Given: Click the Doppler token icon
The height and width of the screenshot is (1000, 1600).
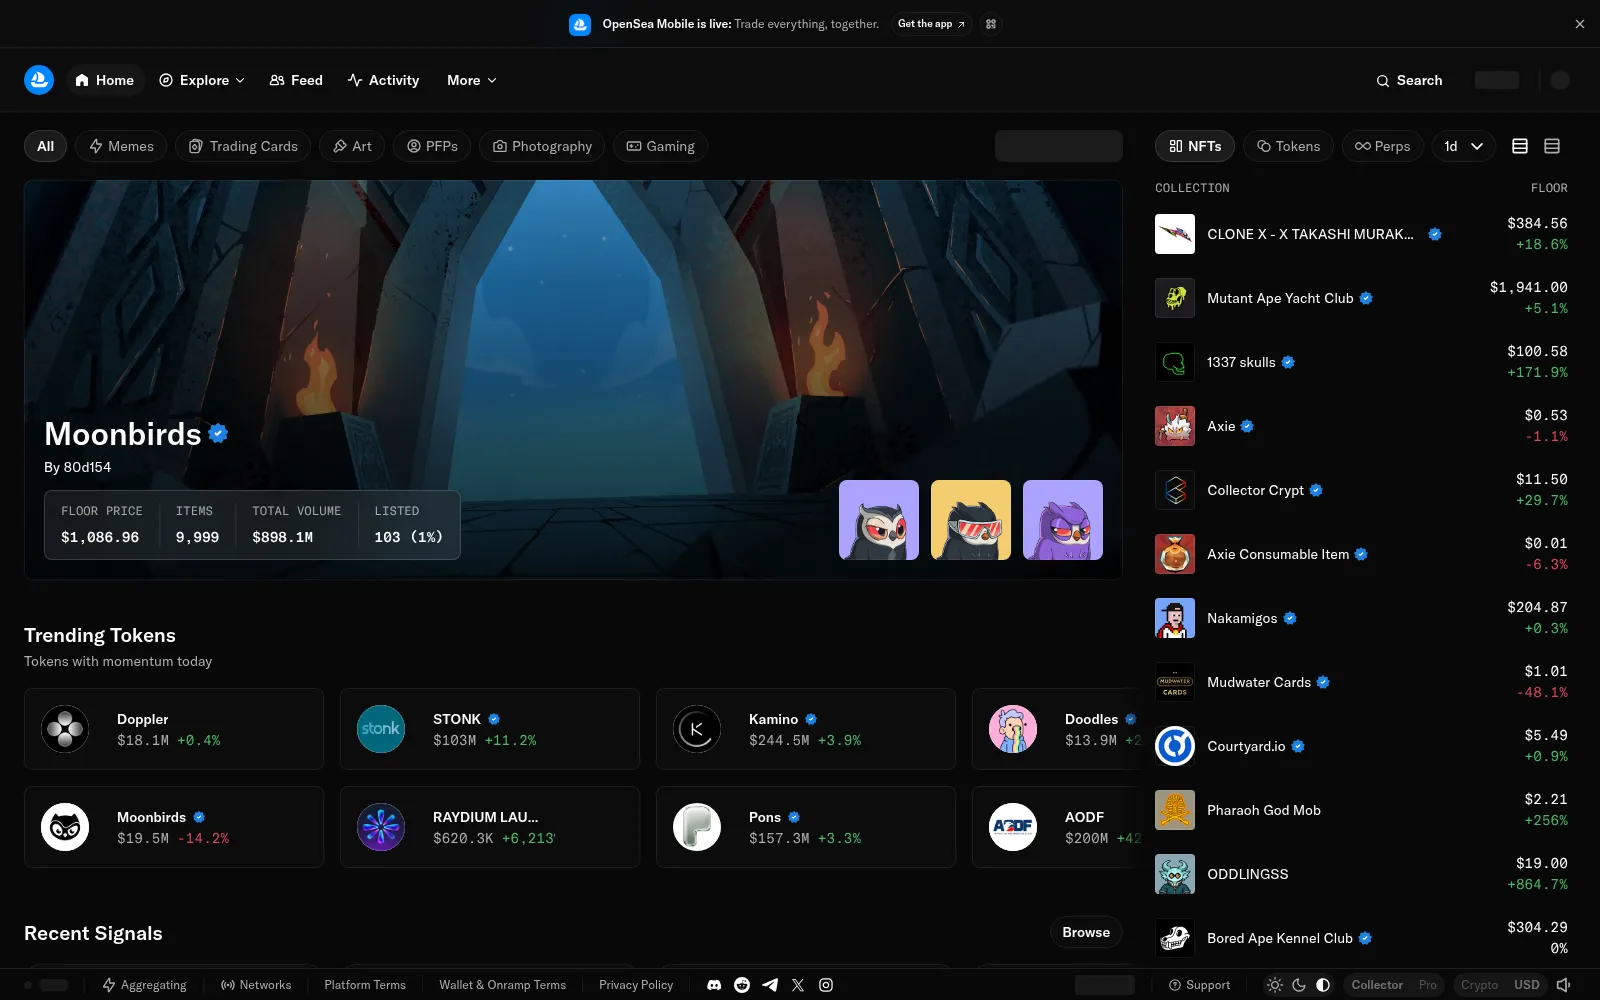Looking at the screenshot, I should coord(65,729).
